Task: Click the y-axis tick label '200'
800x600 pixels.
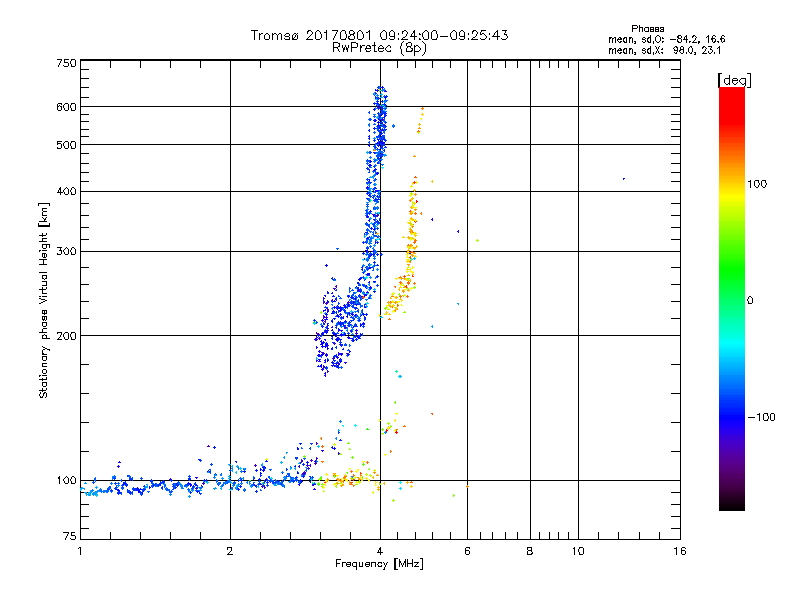Action: tap(66, 336)
